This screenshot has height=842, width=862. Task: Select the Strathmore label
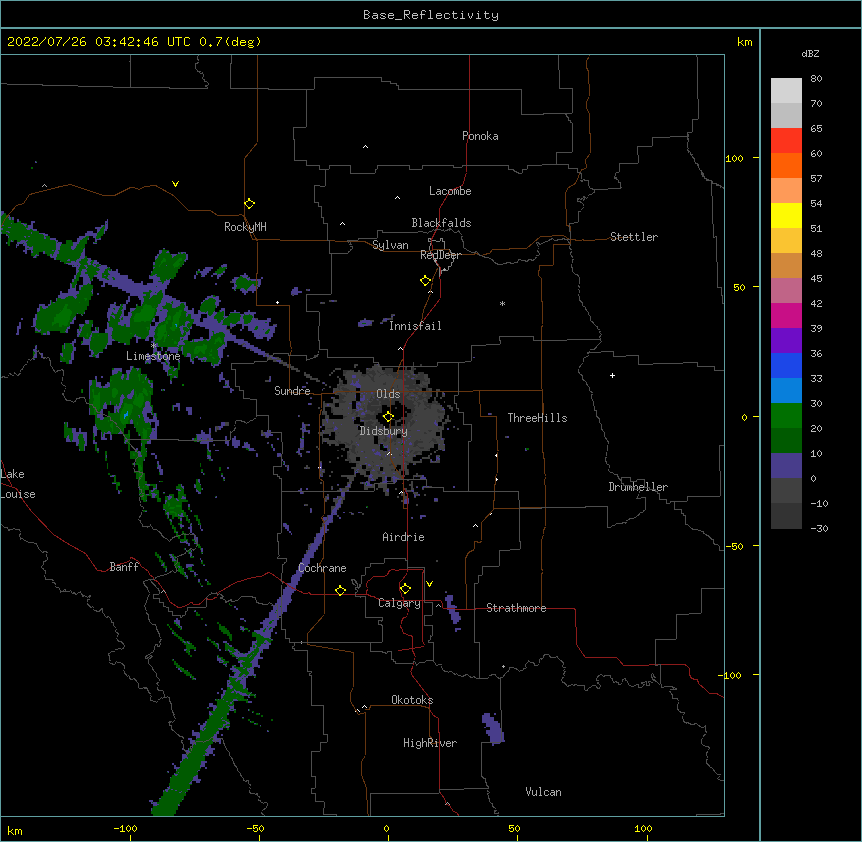click(516, 608)
